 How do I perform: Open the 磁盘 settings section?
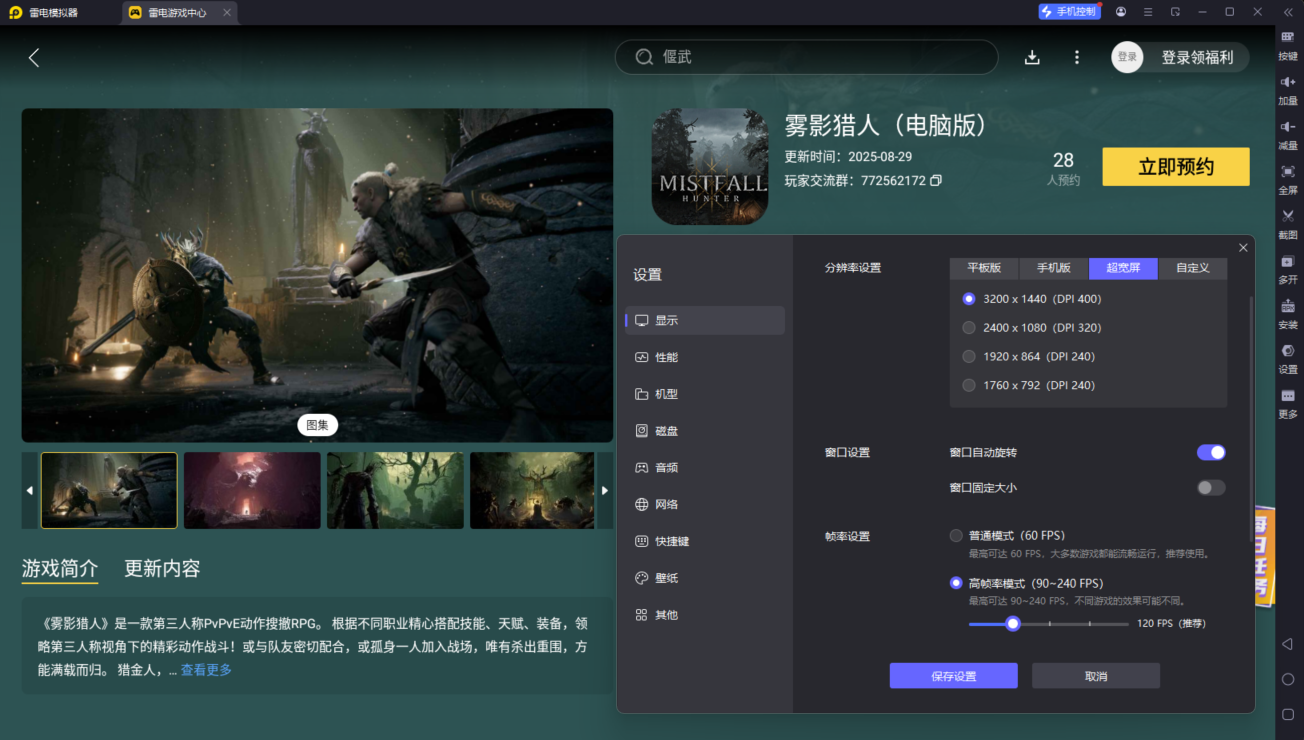(x=705, y=431)
